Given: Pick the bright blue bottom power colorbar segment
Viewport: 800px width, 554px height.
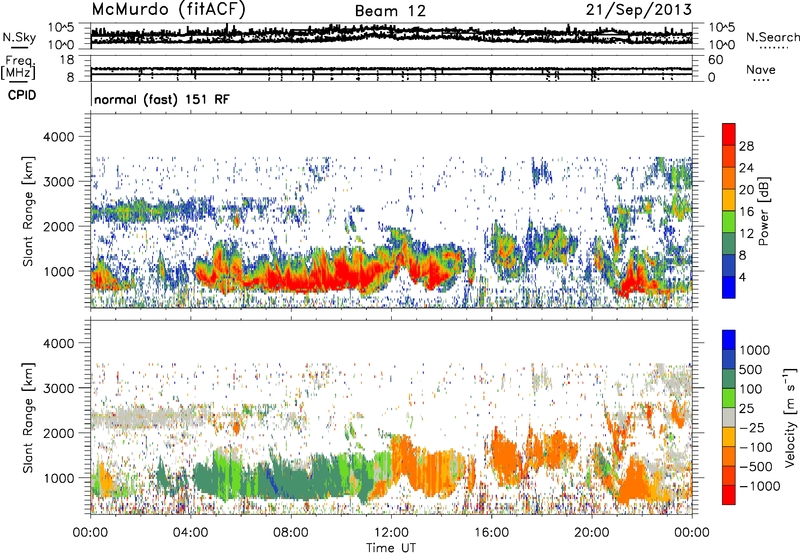Looking at the screenshot, I should [729, 287].
